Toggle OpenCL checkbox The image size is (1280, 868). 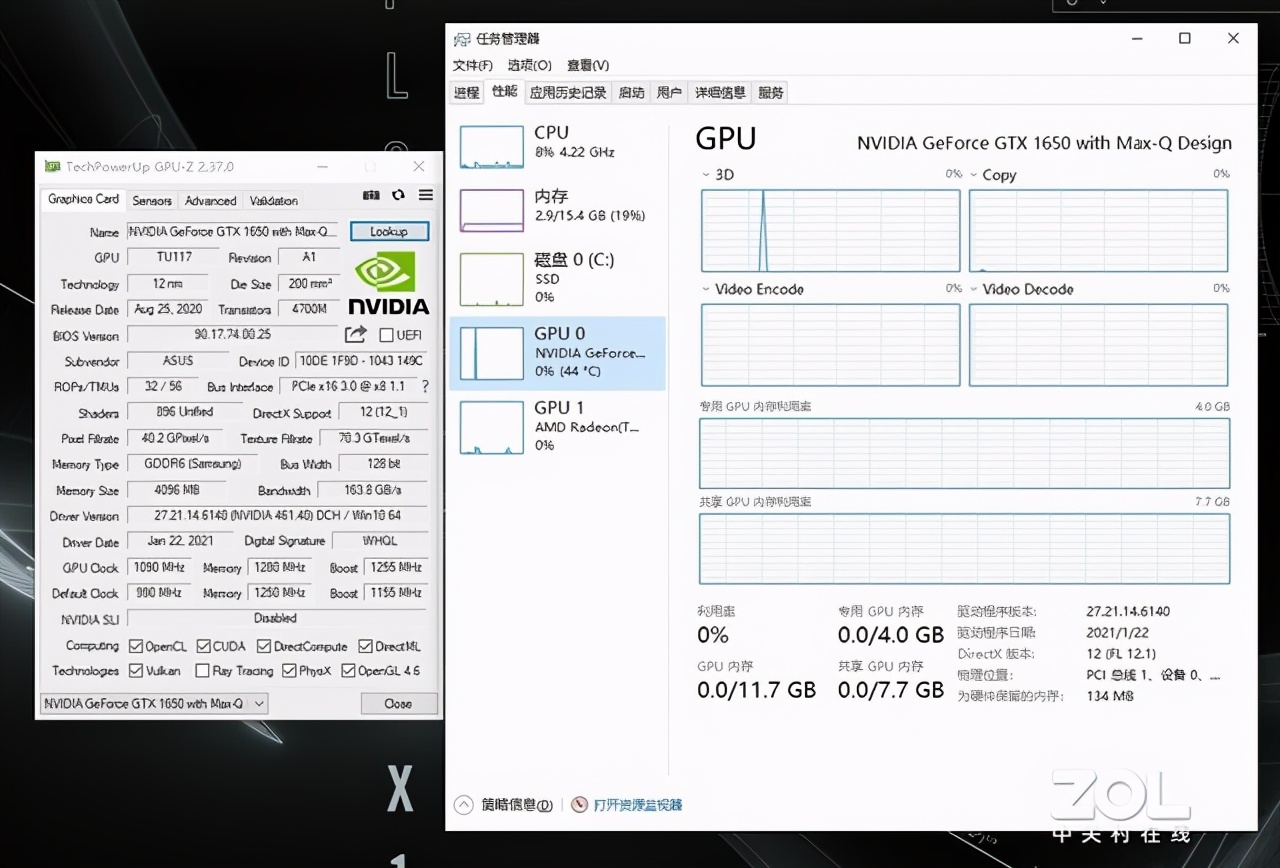[134, 646]
